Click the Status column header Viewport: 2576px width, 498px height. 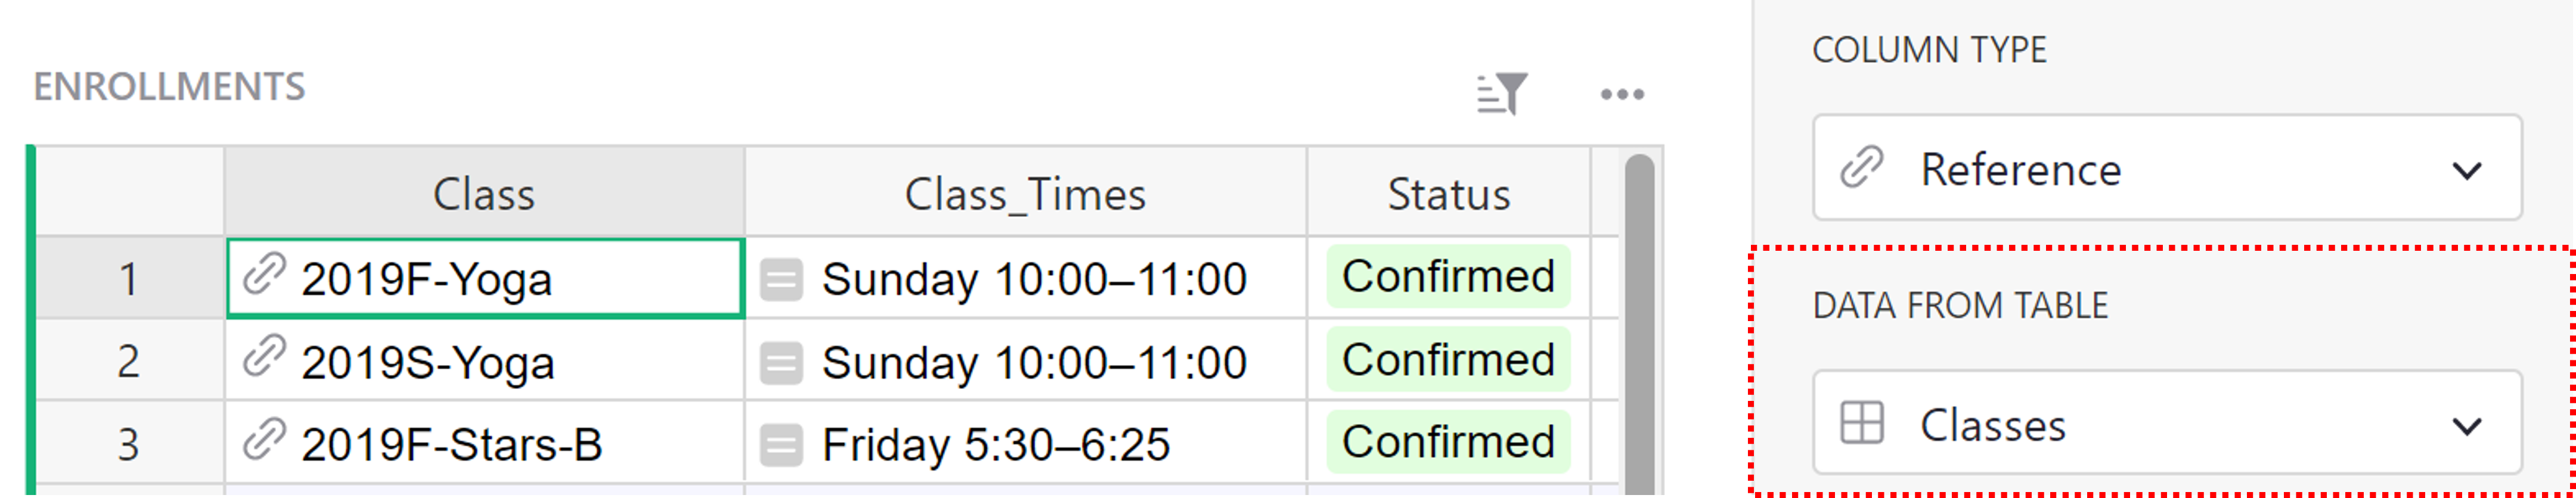pos(1450,195)
